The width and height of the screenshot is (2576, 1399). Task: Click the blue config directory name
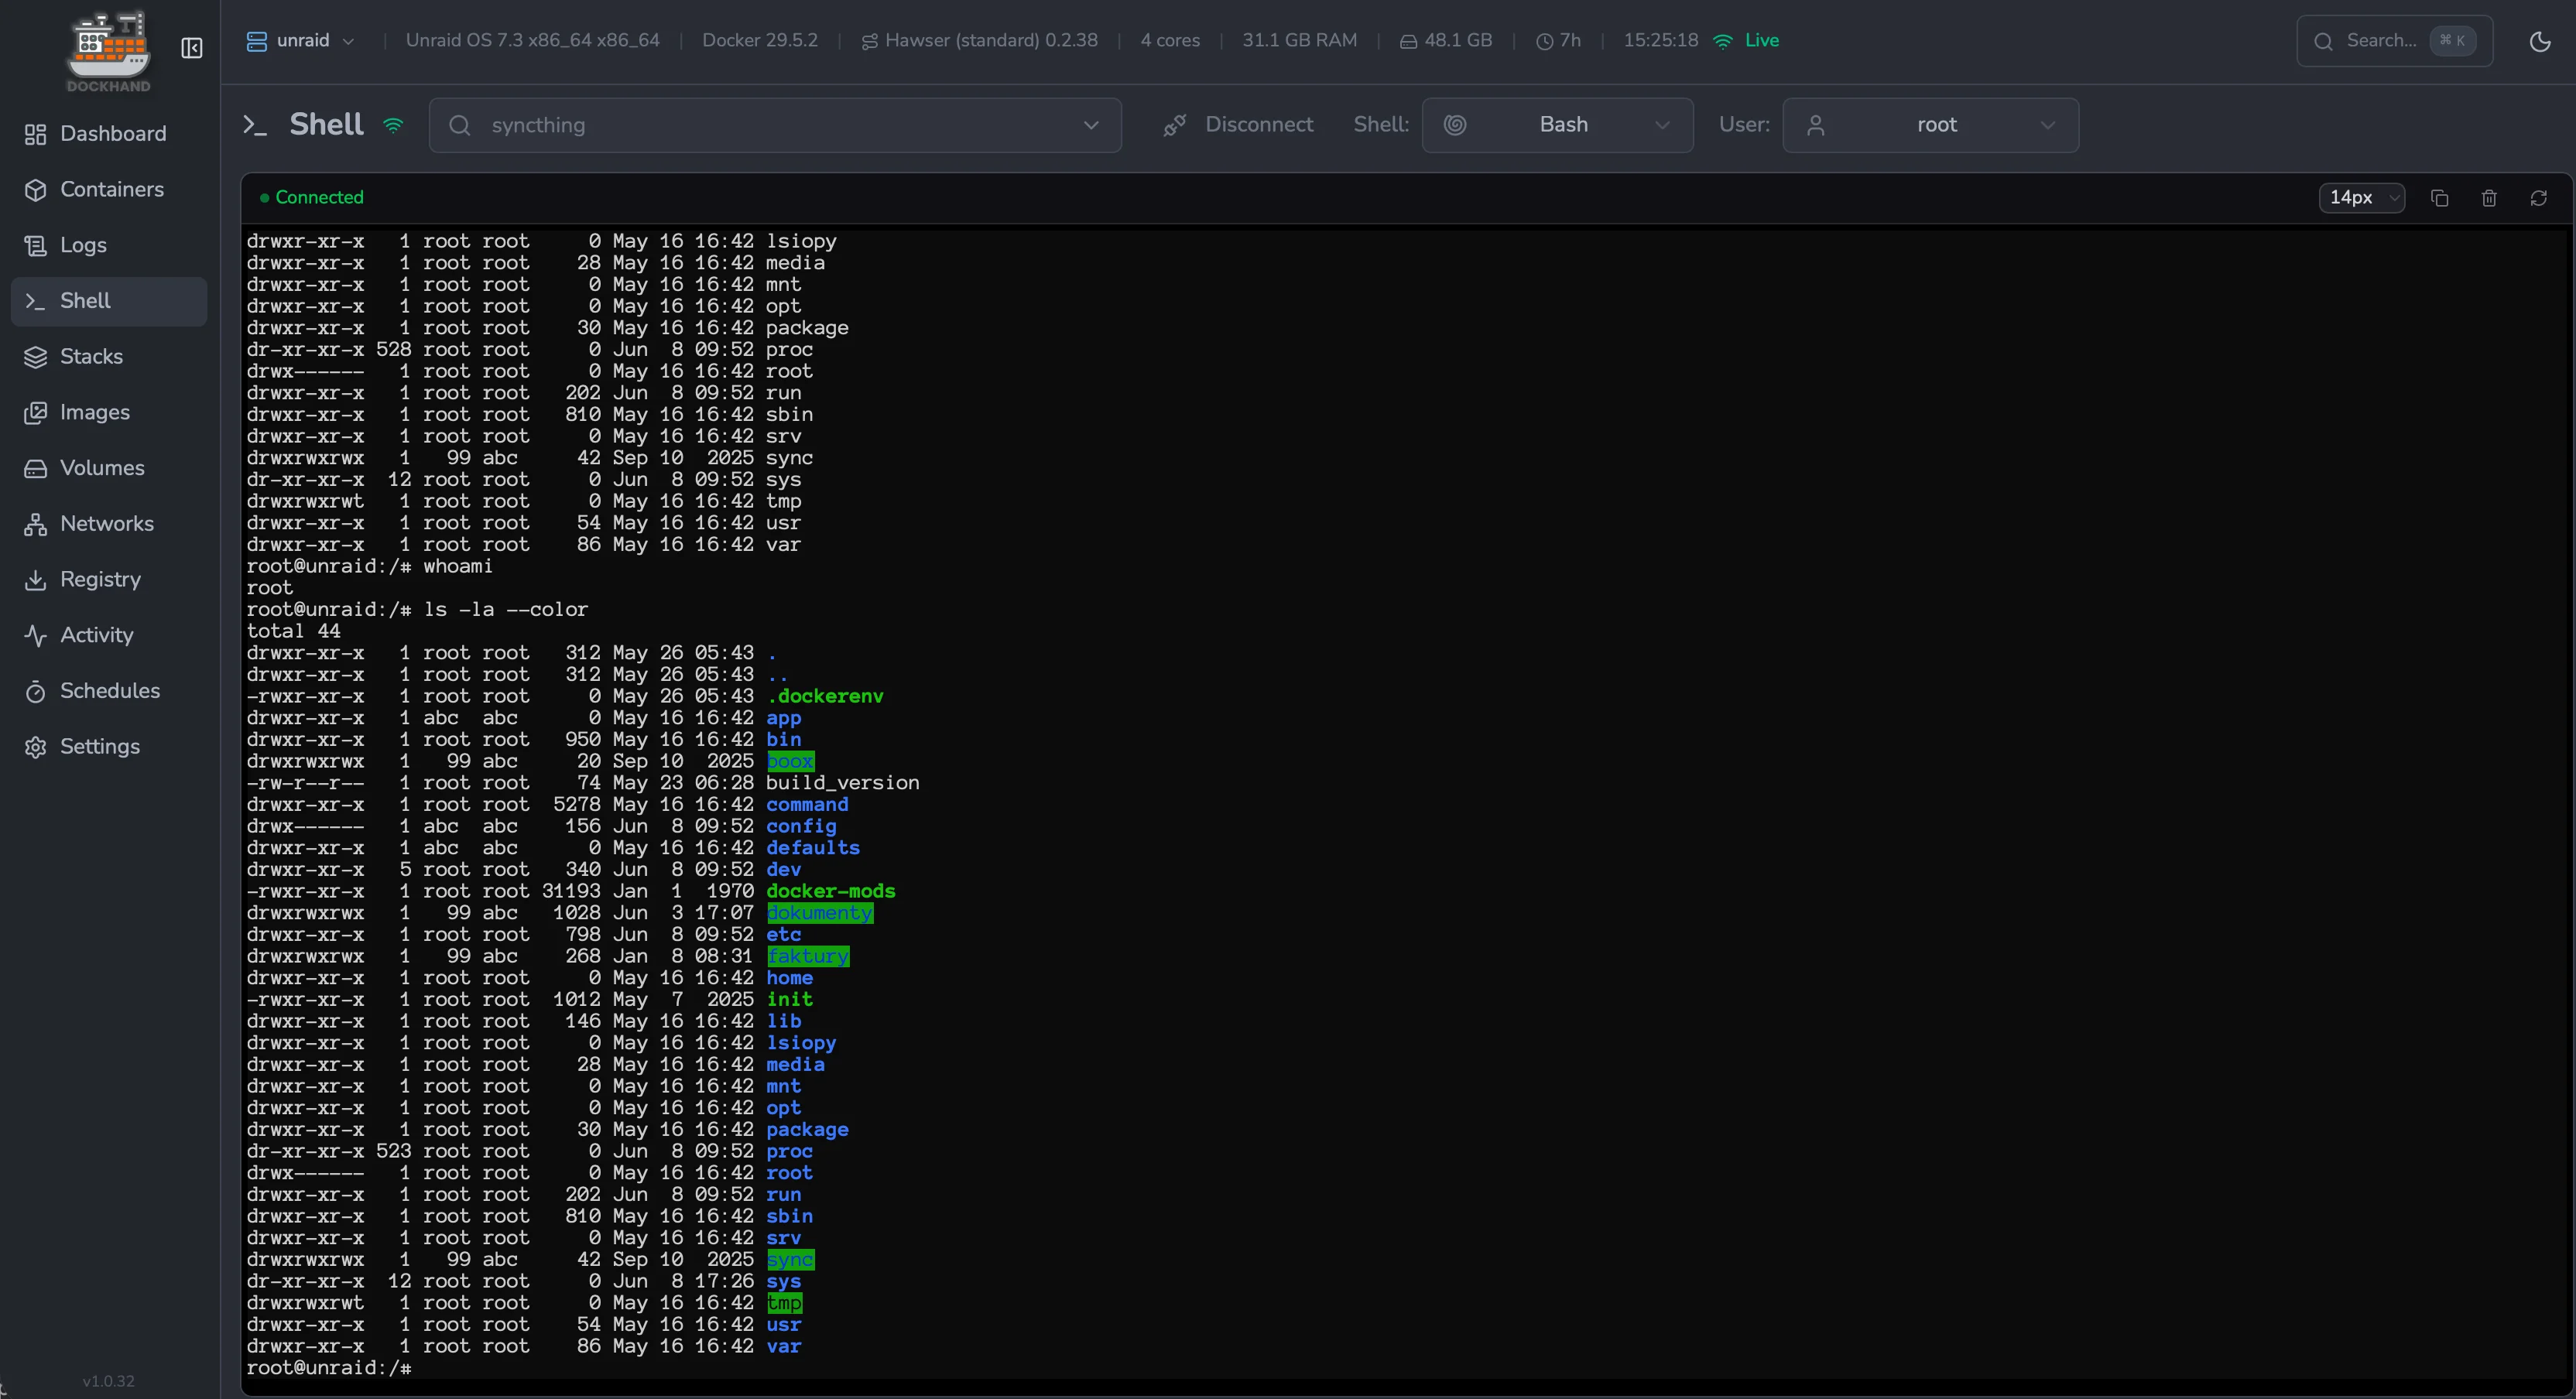point(801,826)
